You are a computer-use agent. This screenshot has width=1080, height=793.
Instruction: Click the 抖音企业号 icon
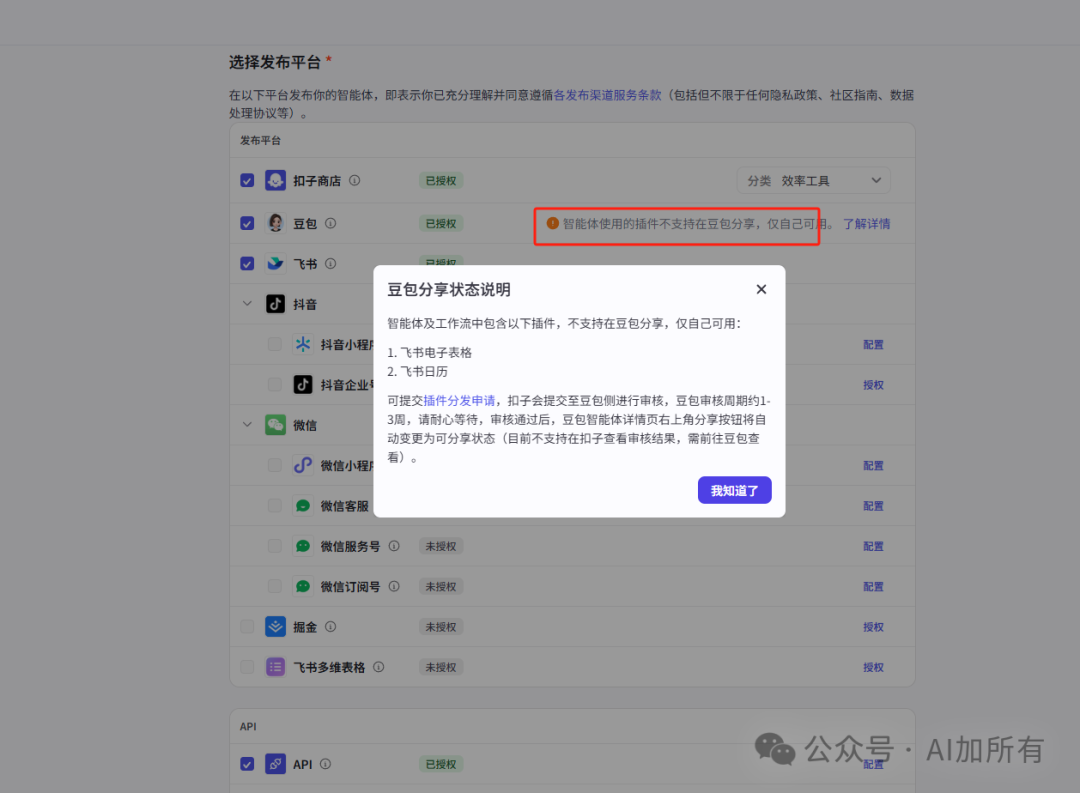[303, 384]
